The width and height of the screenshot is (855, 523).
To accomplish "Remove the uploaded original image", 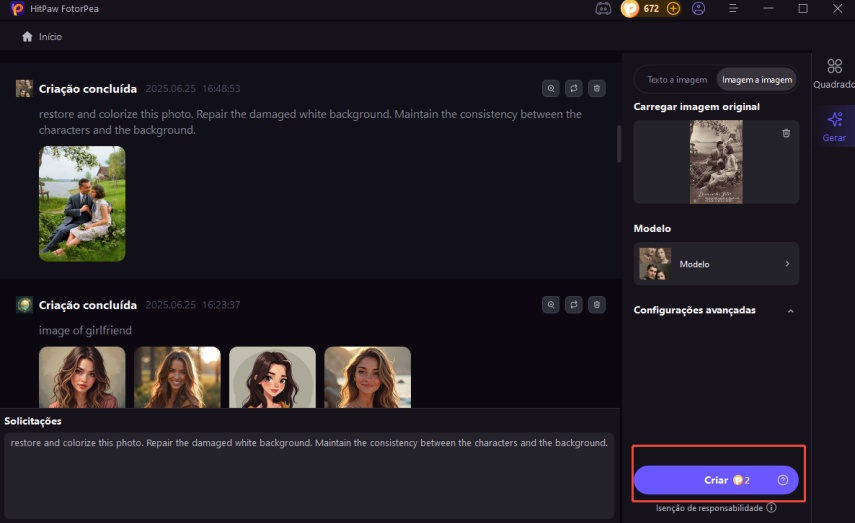I will pos(786,133).
